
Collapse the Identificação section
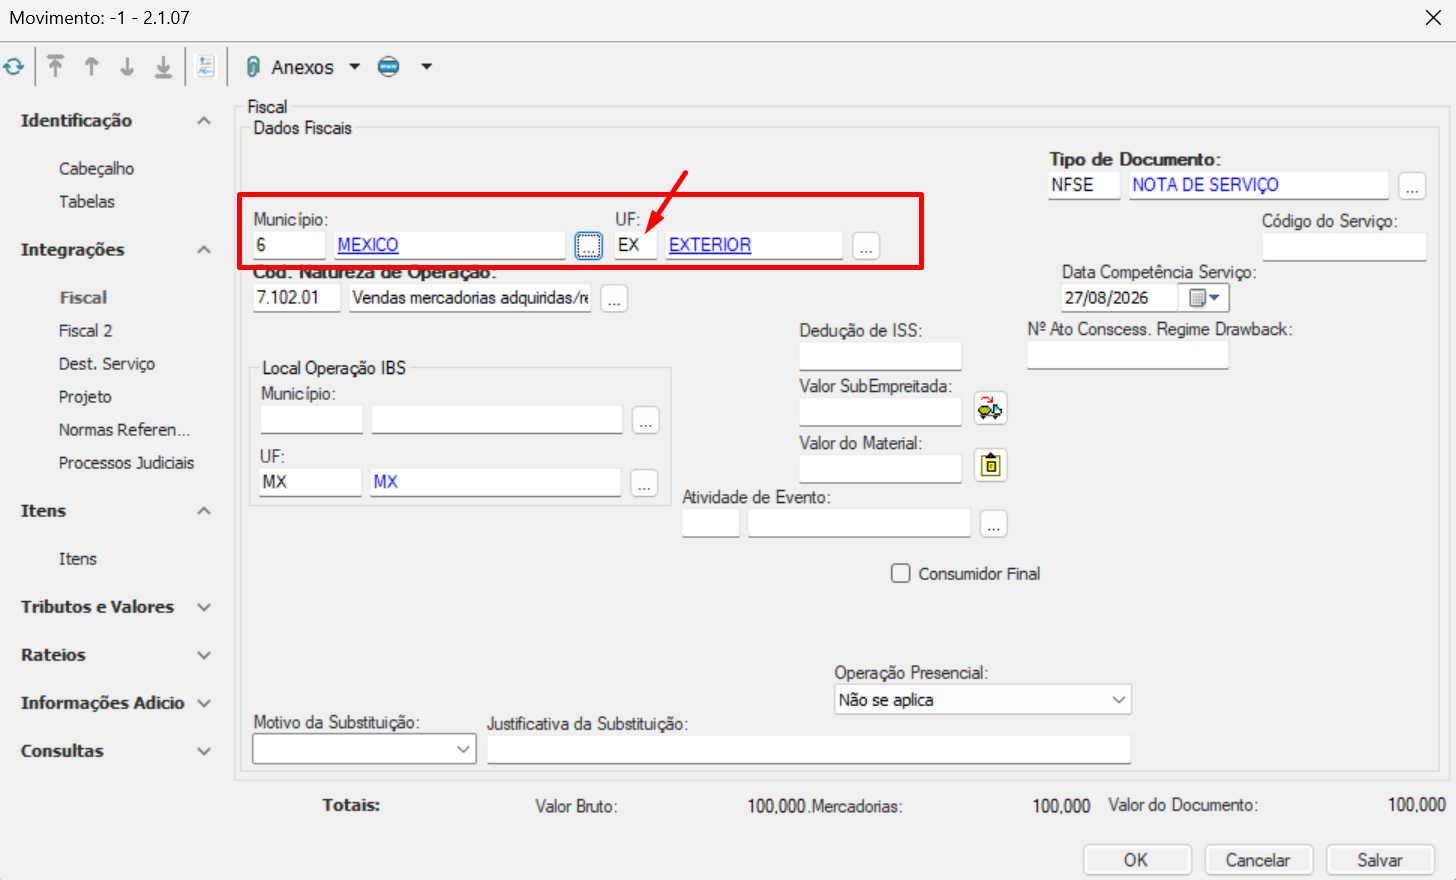pos(204,121)
